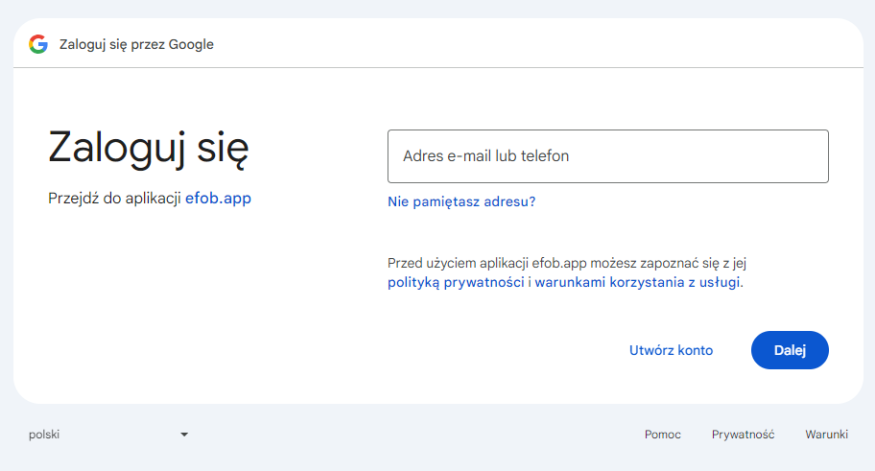This screenshot has height=471, width=875.
Task: Open the "warunkami korzystania z usługi" link
Action: click(638, 283)
